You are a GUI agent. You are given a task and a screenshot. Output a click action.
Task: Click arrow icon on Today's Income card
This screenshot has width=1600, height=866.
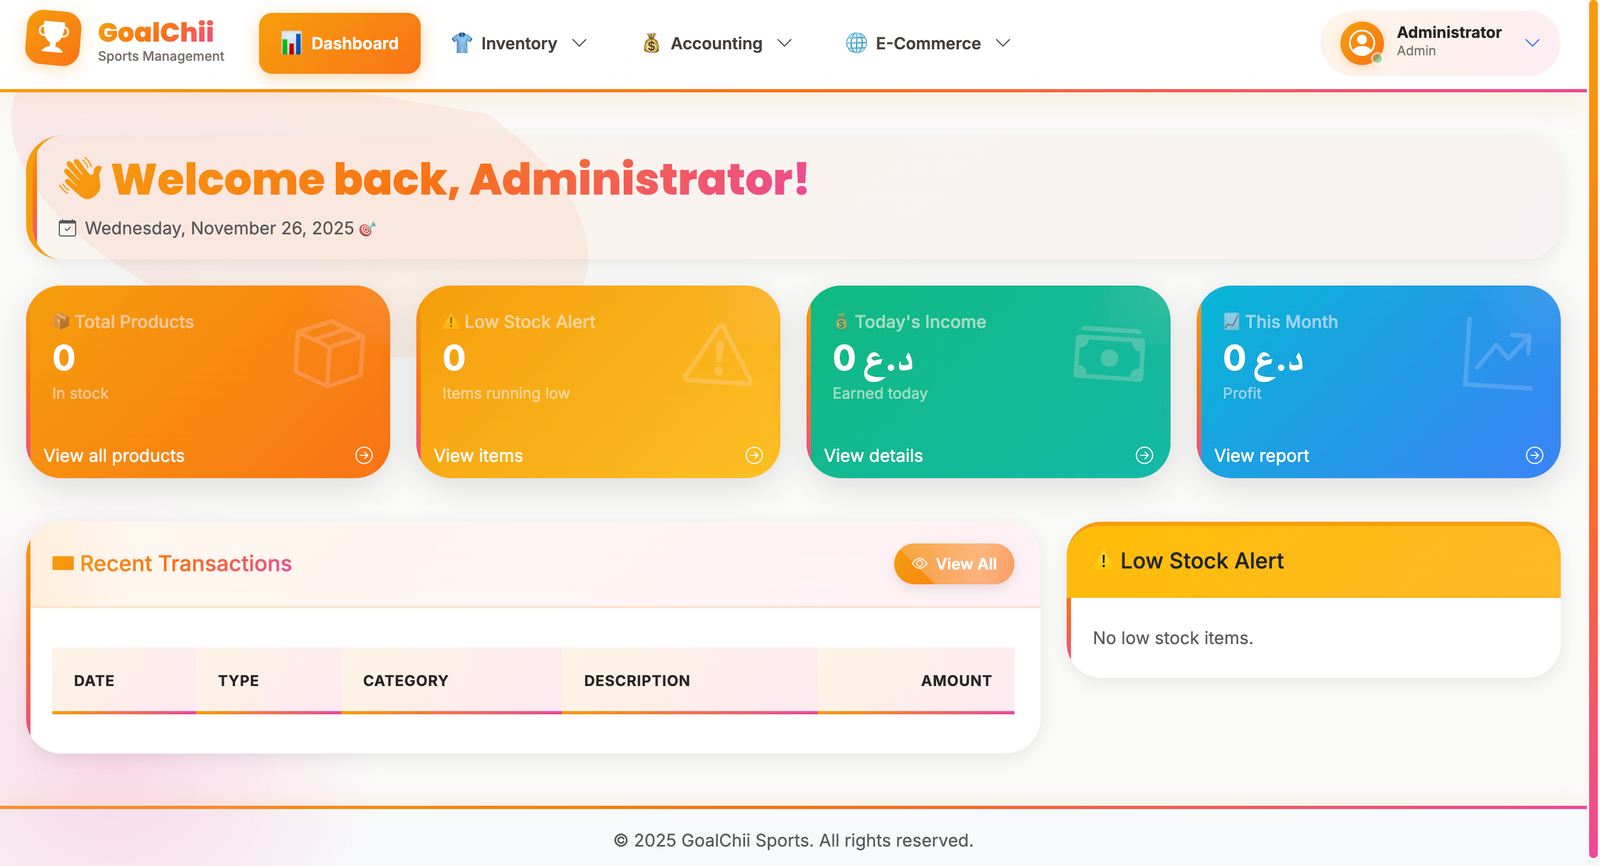click(x=1144, y=455)
